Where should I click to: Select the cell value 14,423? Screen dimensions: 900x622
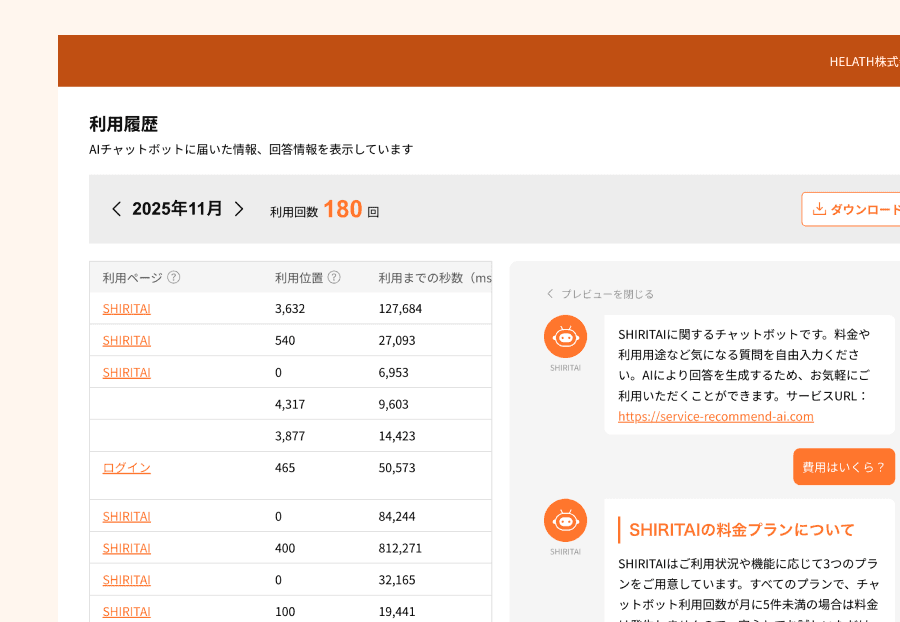pyautogui.click(x=397, y=436)
